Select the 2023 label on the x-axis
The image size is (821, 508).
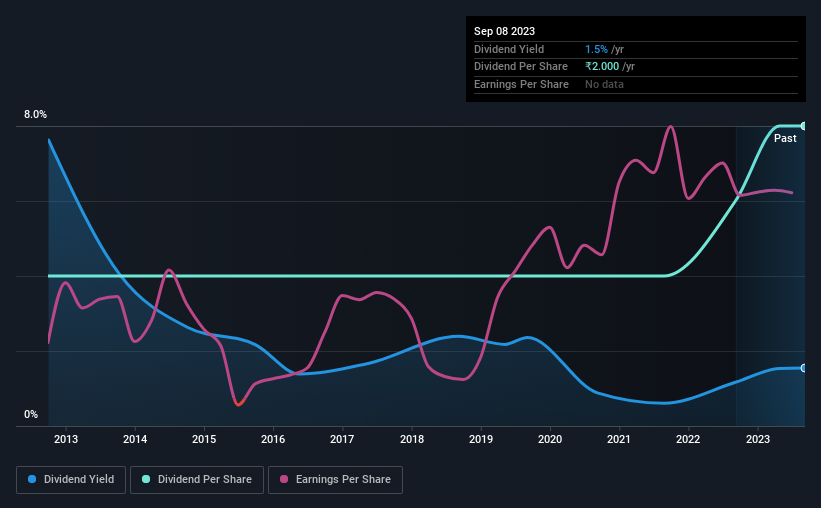click(758, 439)
